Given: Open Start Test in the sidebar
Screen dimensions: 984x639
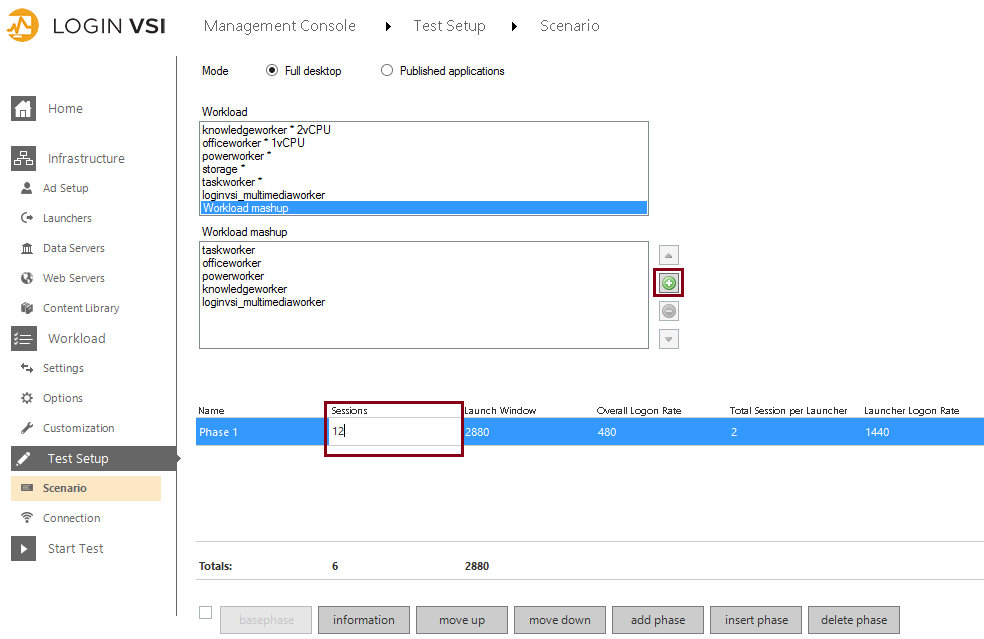Looking at the screenshot, I should click(75, 549).
